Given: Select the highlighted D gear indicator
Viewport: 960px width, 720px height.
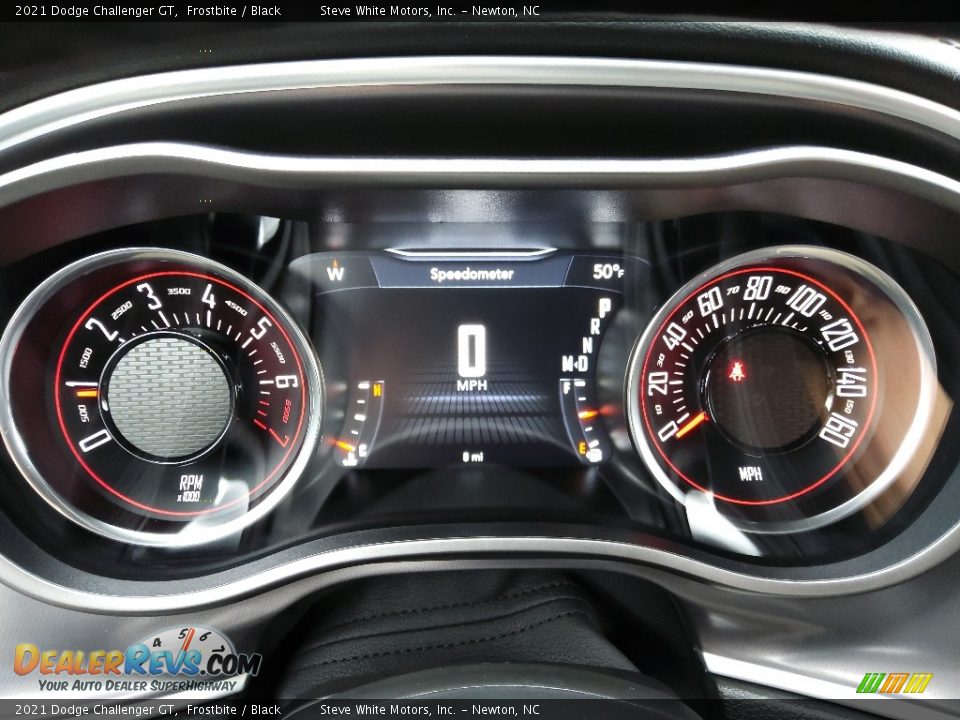Looking at the screenshot, I should 582,364.
